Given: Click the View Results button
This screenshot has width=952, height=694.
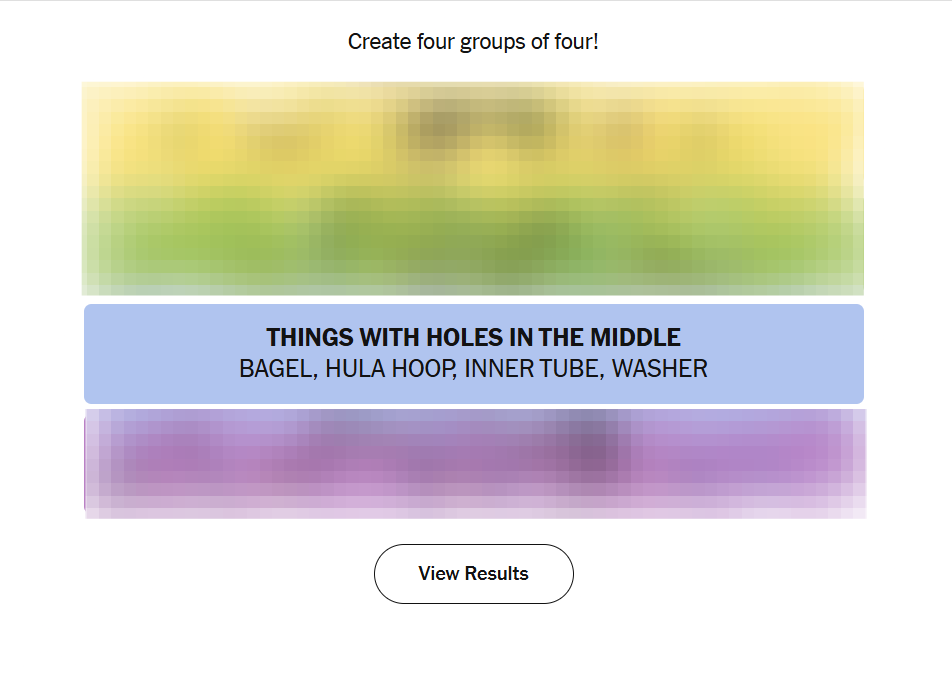Looking at the screenshot, I should point(473,574).
